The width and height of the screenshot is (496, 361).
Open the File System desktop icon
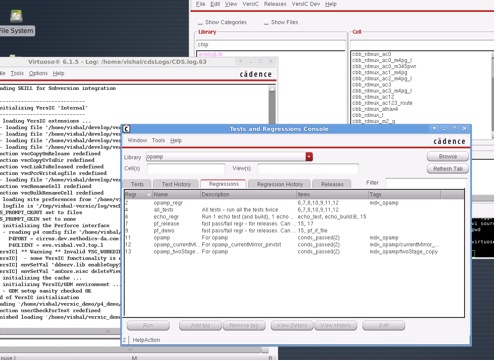[x=16, y=22]
